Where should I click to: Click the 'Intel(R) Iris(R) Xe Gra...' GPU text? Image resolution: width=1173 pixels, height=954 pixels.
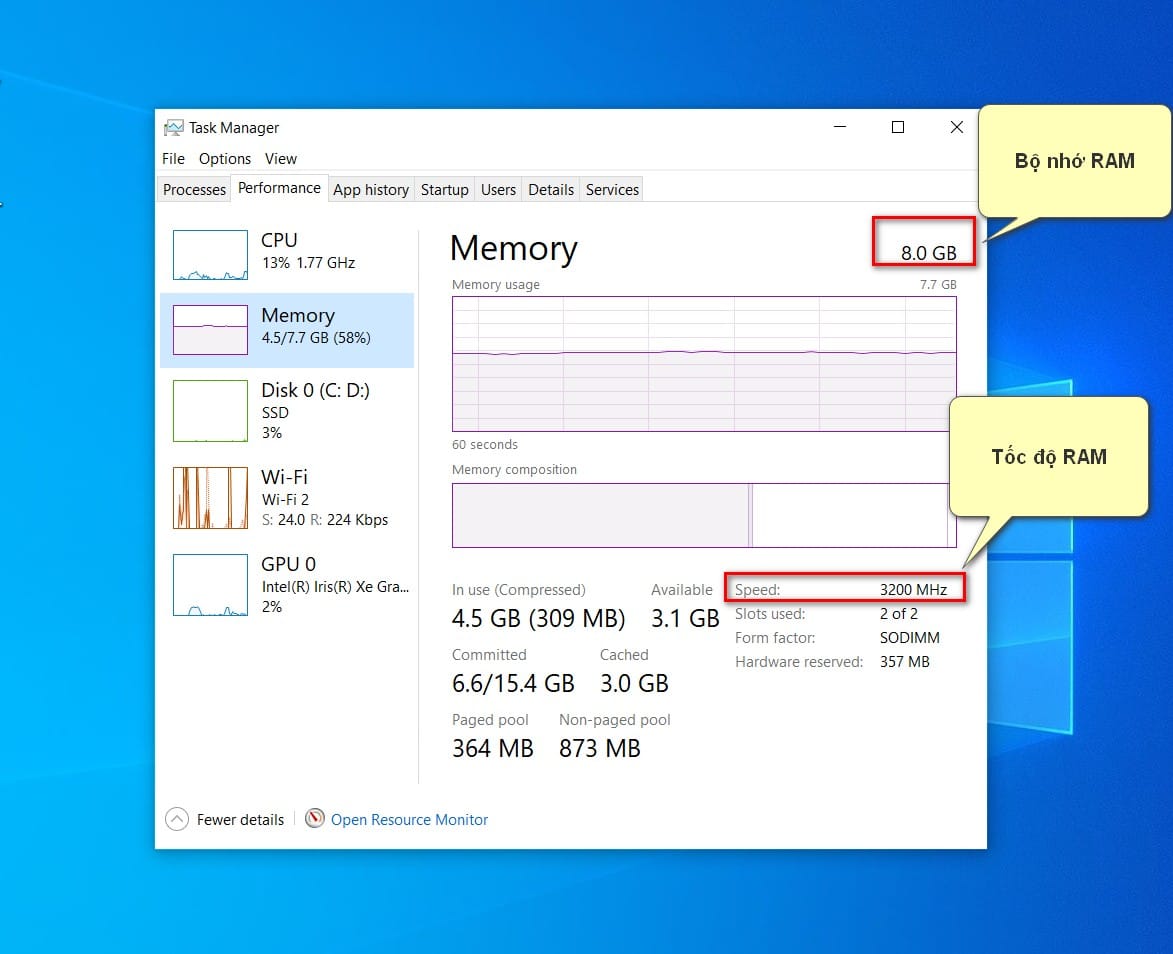point(335,587)
